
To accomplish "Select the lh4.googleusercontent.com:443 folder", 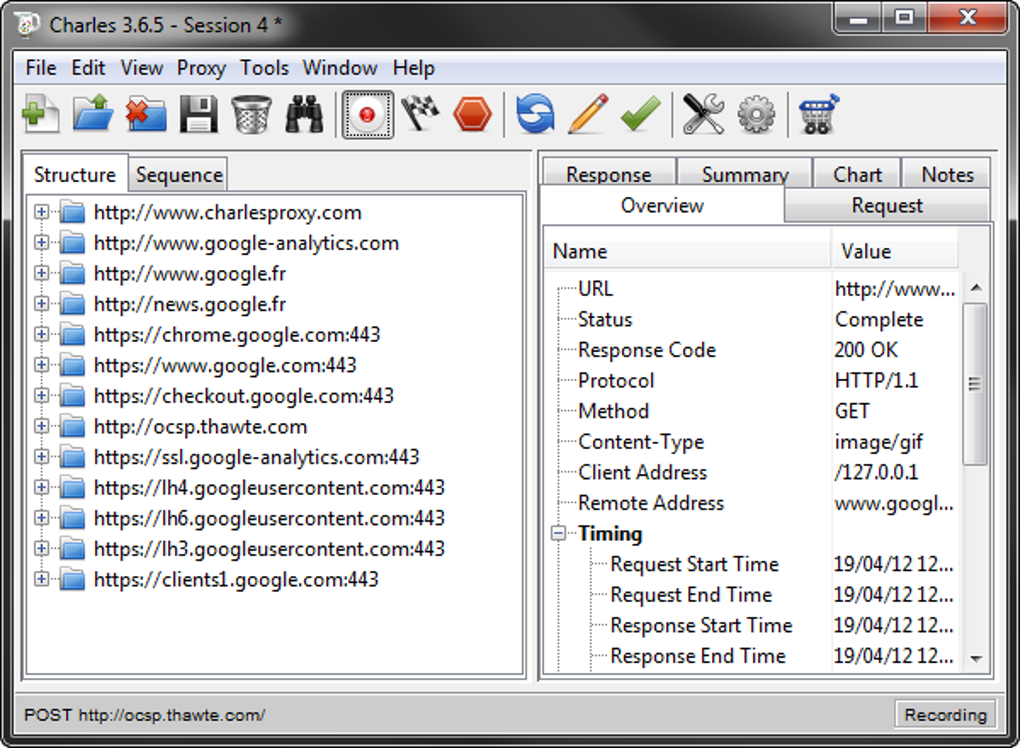I will (x=252, y=487).
